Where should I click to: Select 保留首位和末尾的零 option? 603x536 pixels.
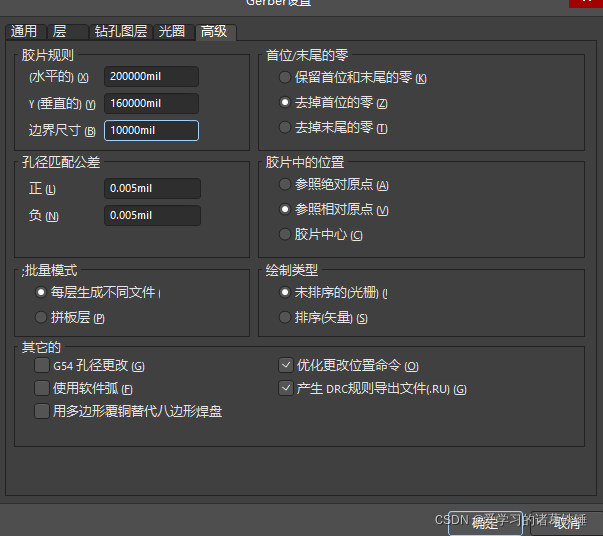287,77
